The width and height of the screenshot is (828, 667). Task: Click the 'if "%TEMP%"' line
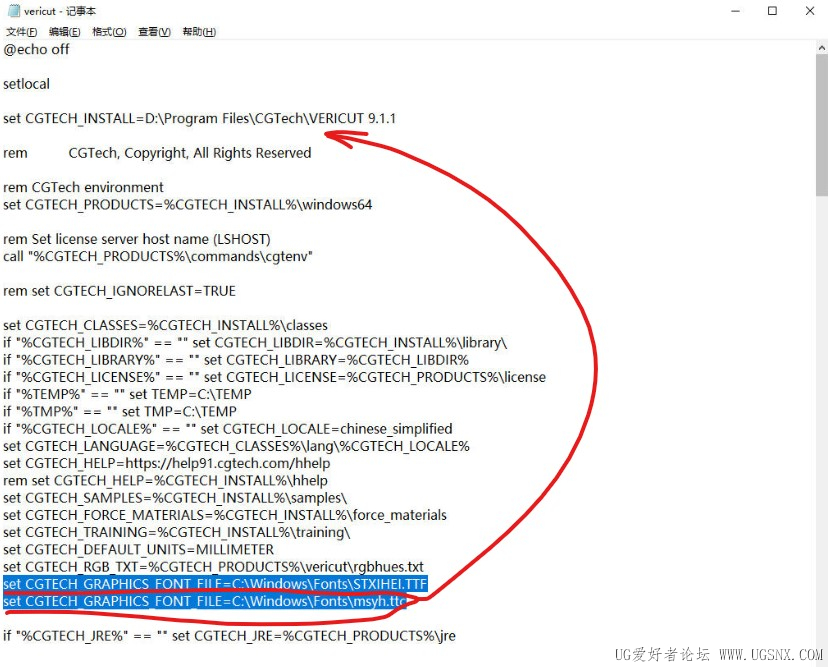(127, 394)
